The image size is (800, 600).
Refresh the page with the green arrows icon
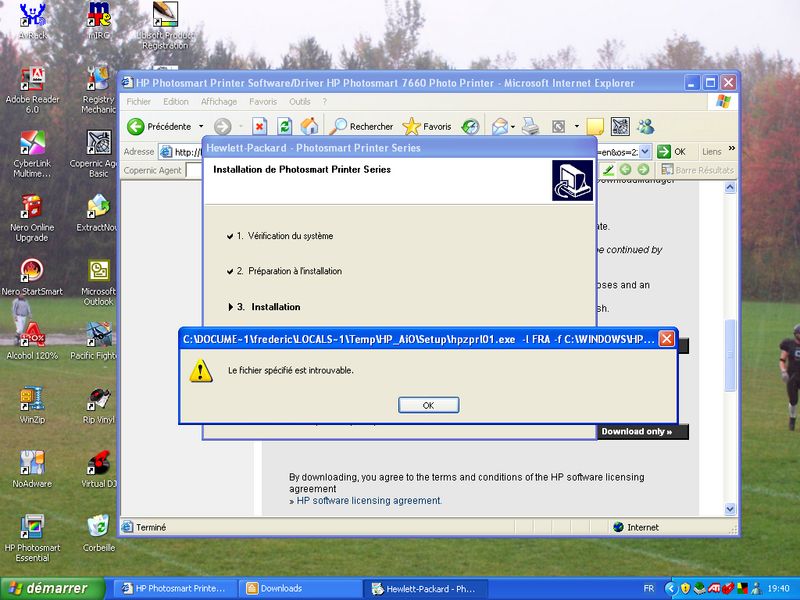(x=285, y=126)
